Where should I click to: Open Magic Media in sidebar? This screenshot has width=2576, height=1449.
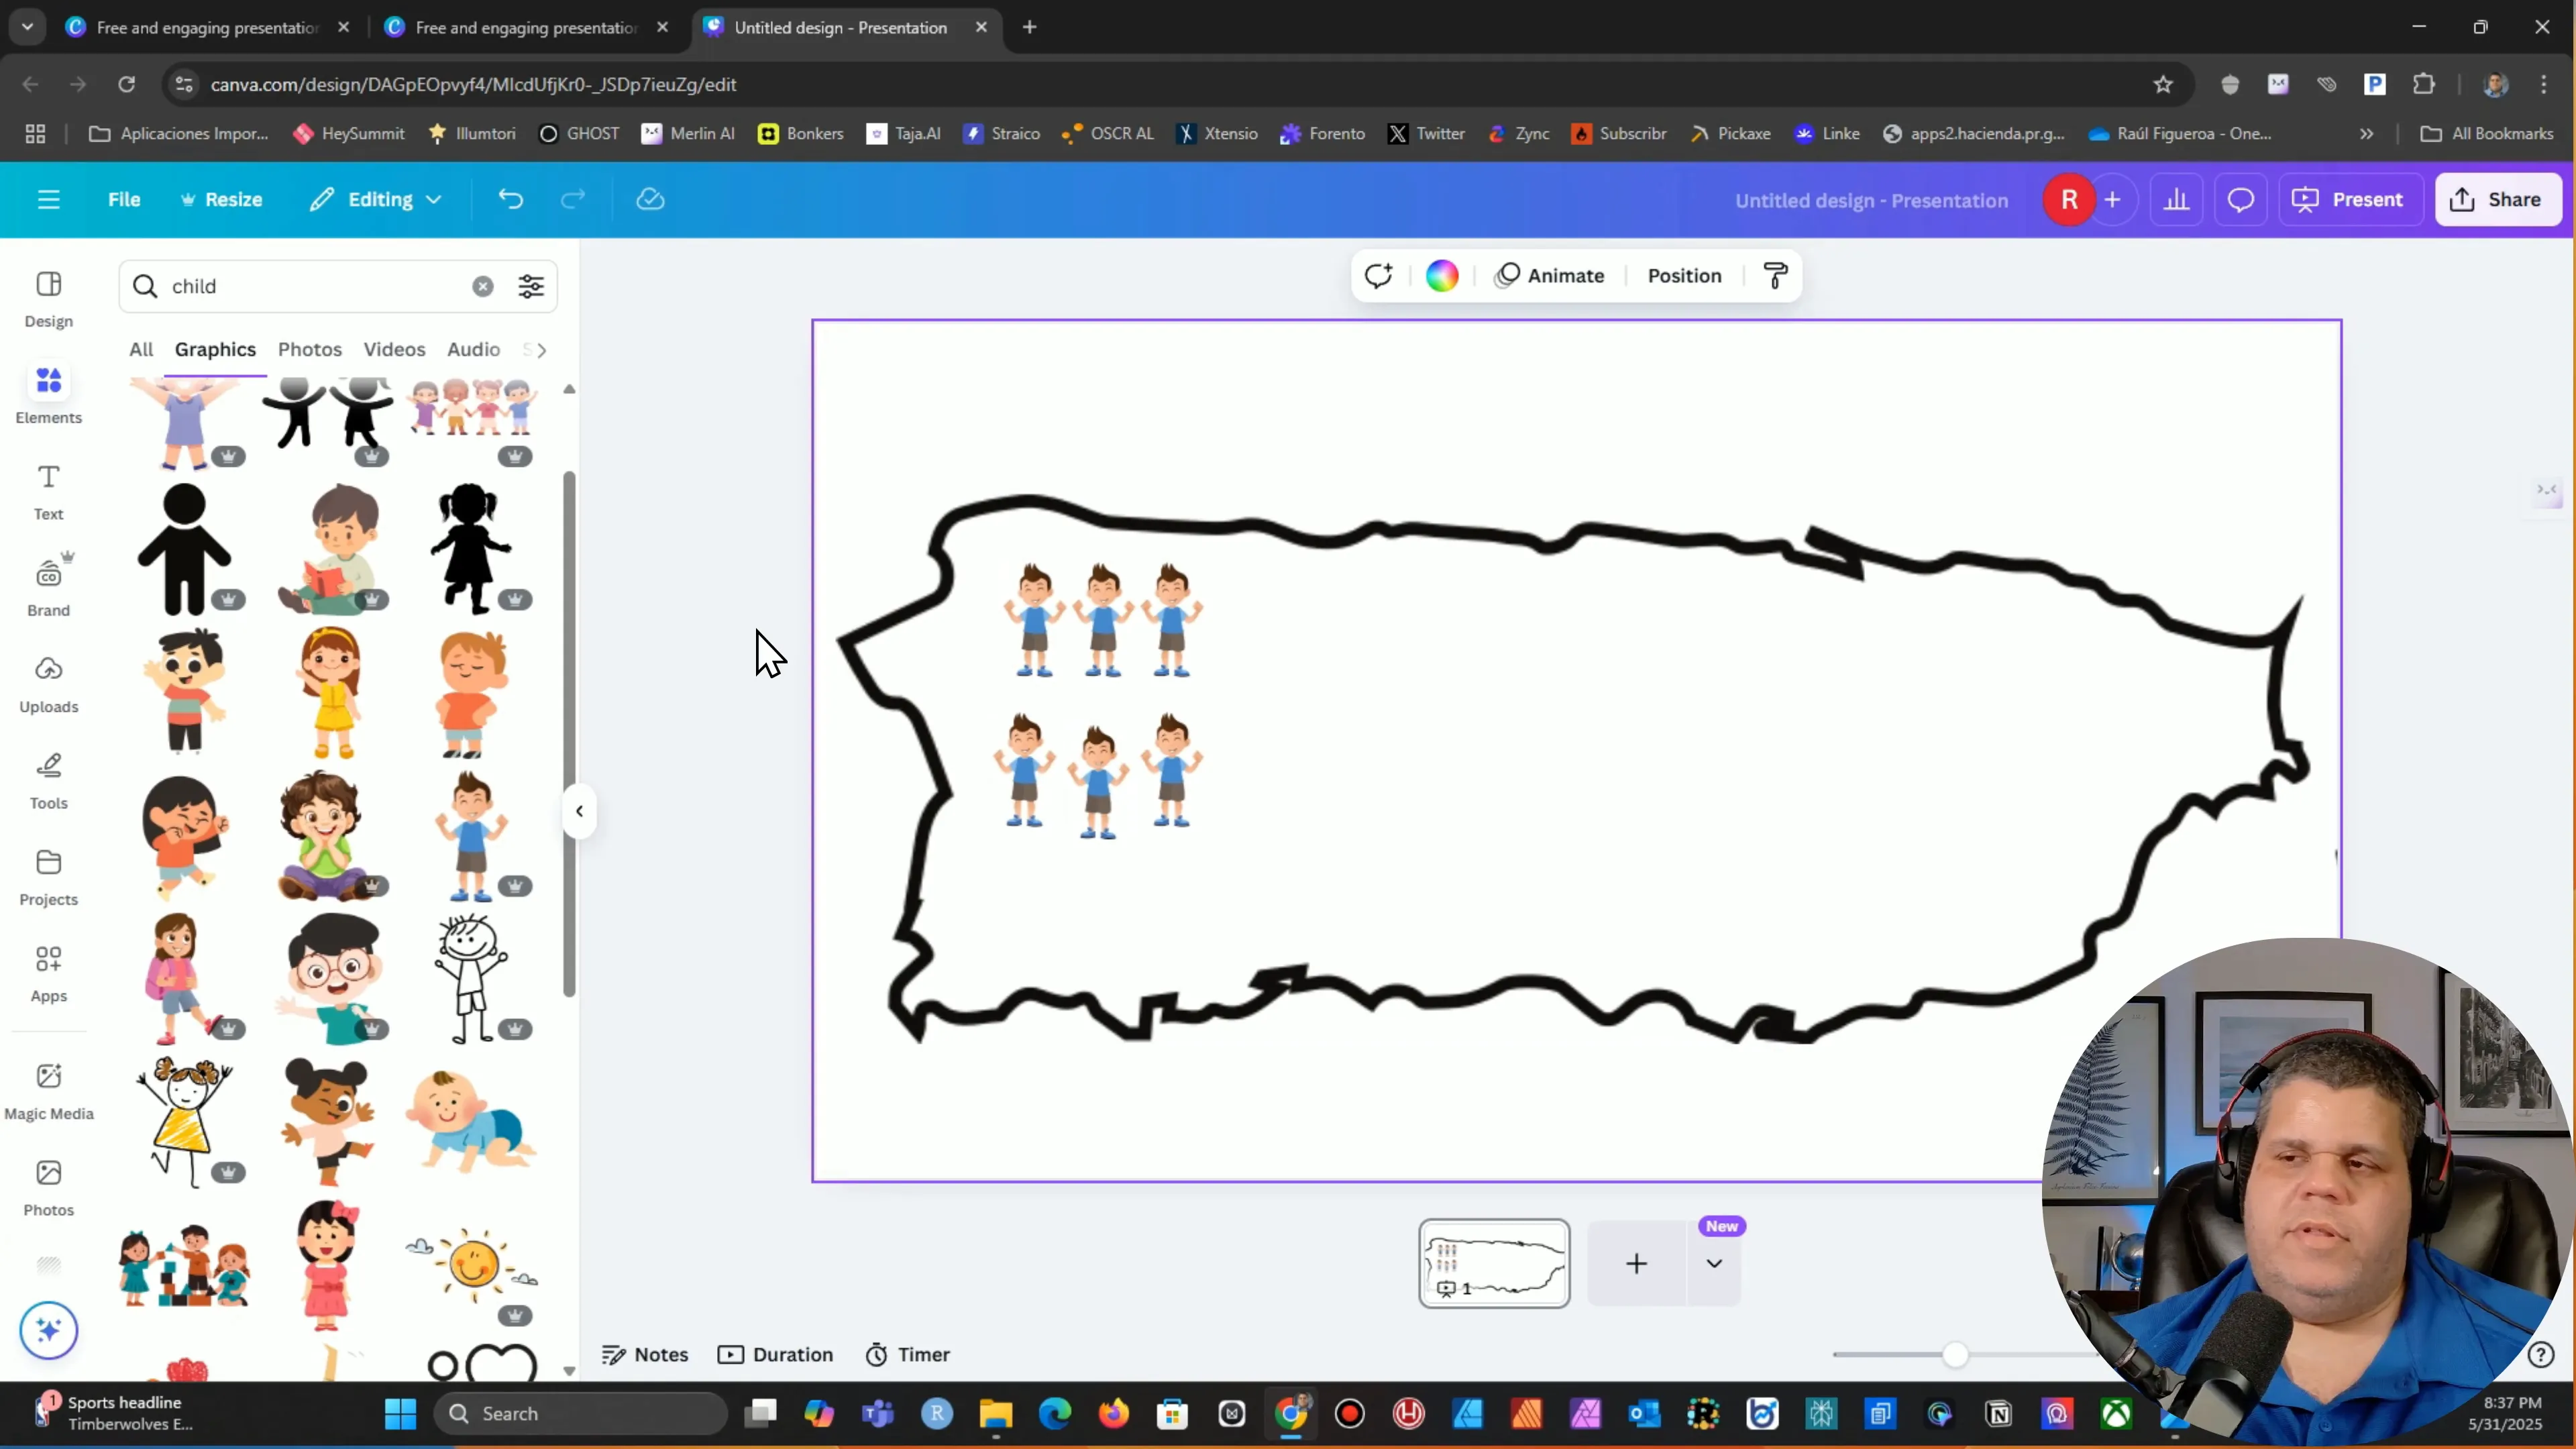coord(48,1091)
